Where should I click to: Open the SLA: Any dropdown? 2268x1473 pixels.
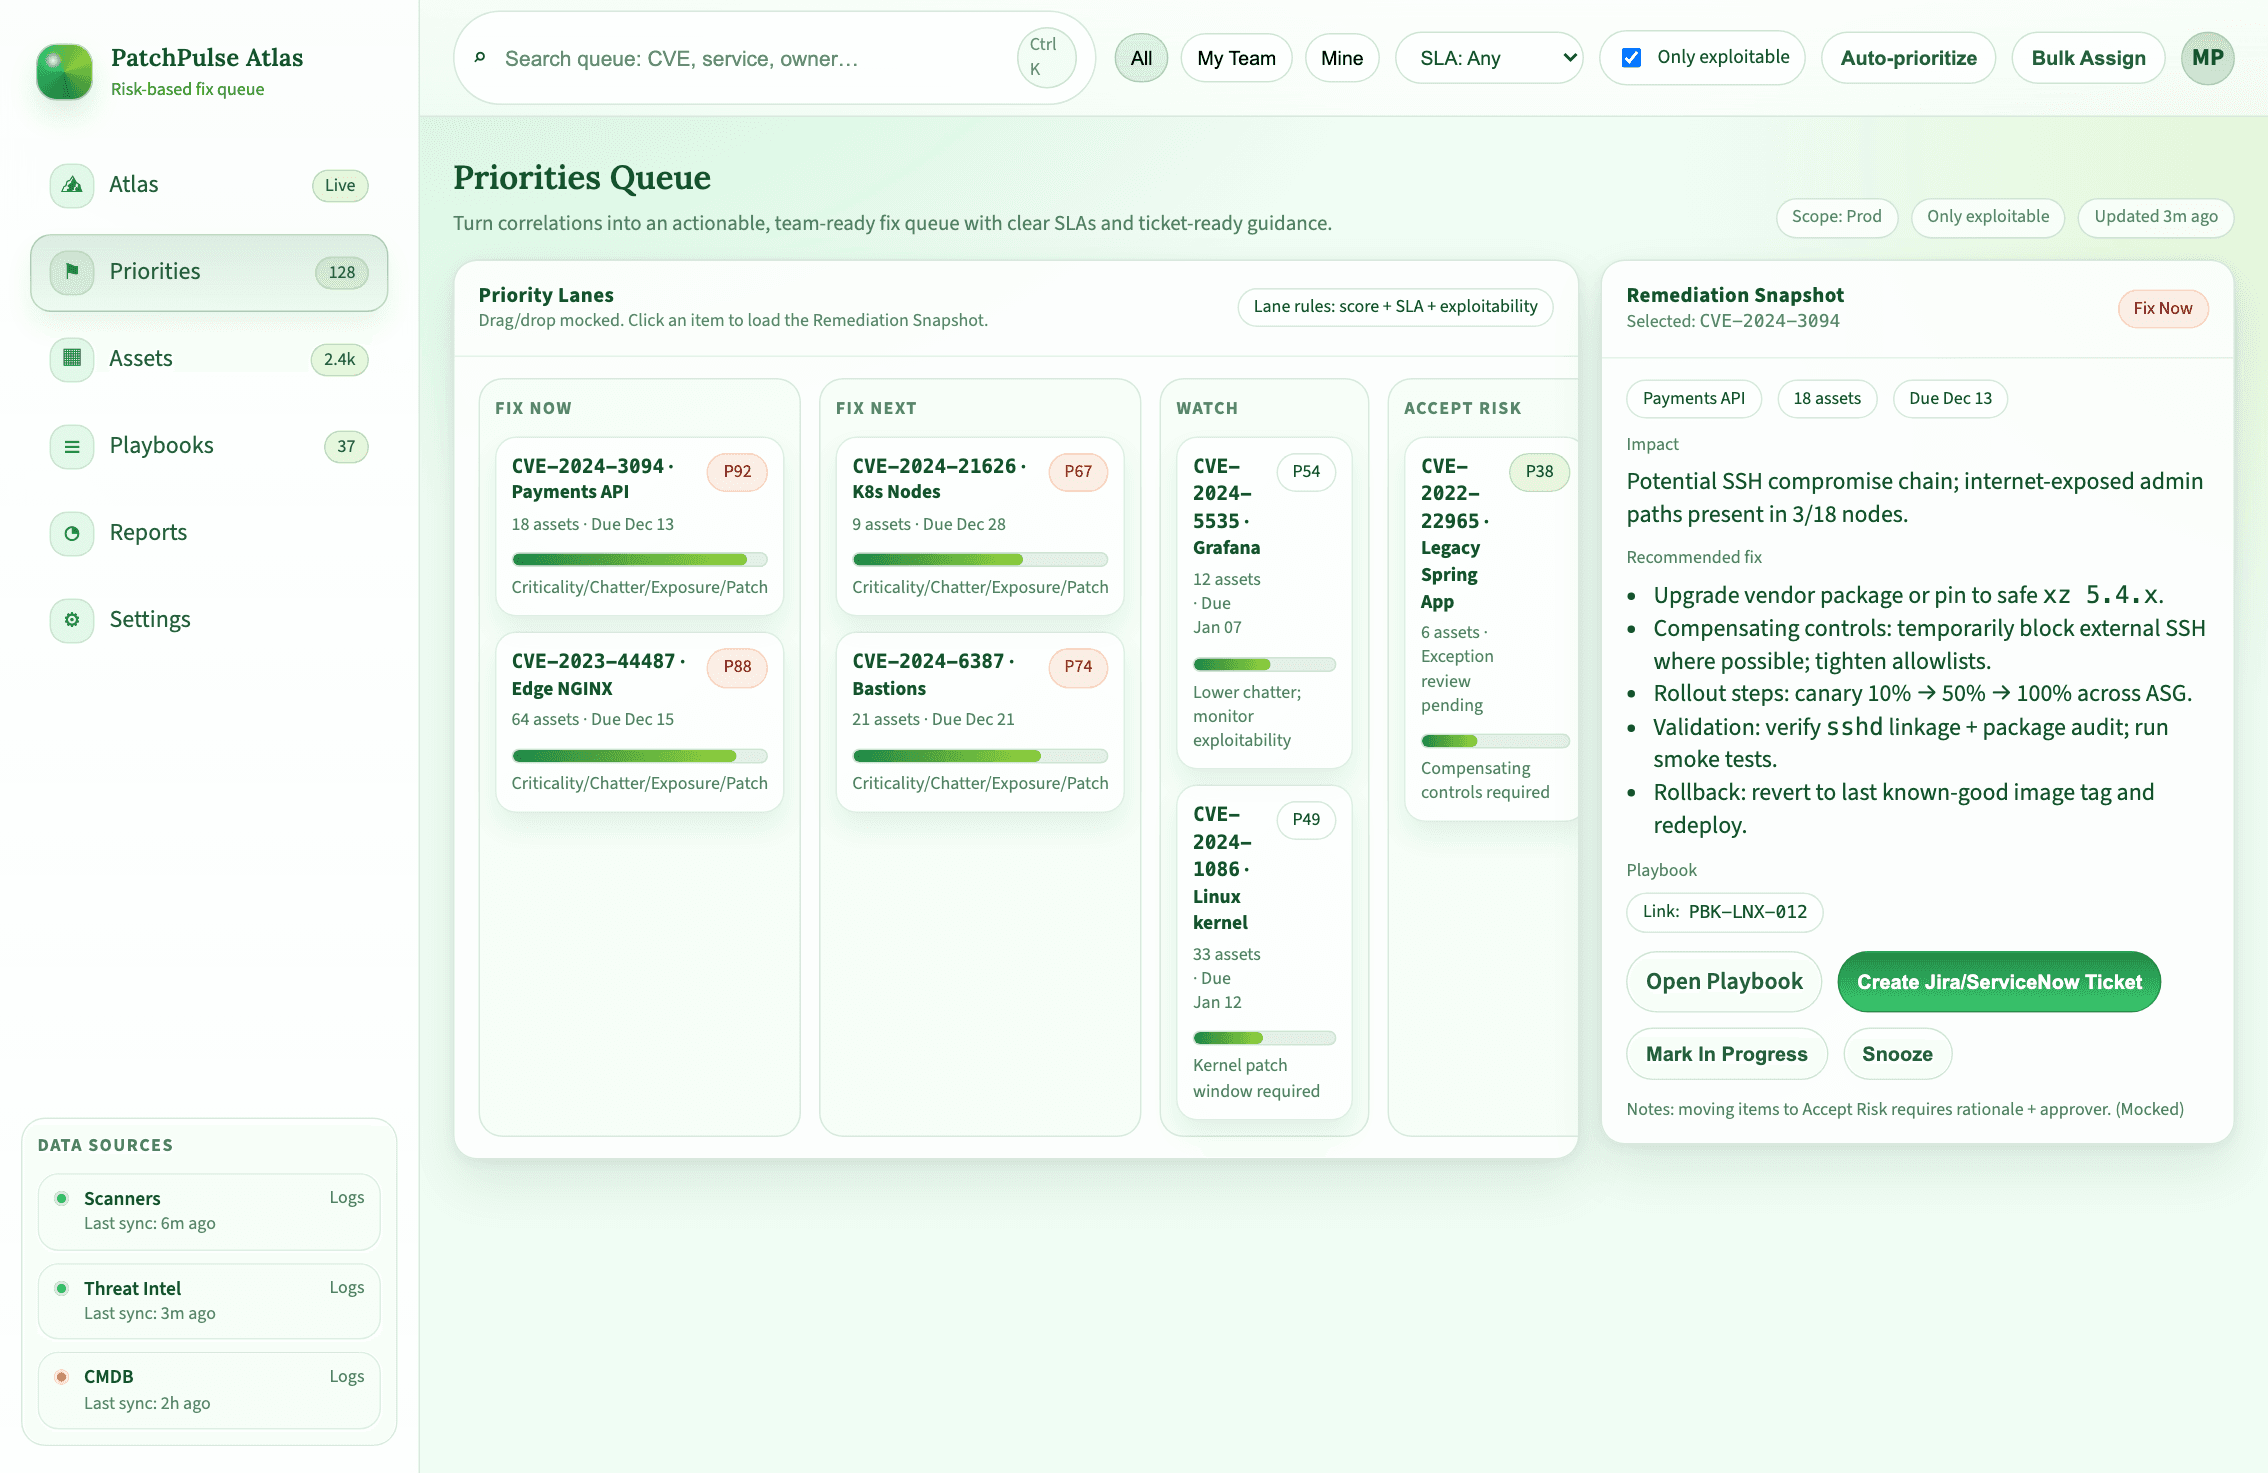tap(1488, 58)
